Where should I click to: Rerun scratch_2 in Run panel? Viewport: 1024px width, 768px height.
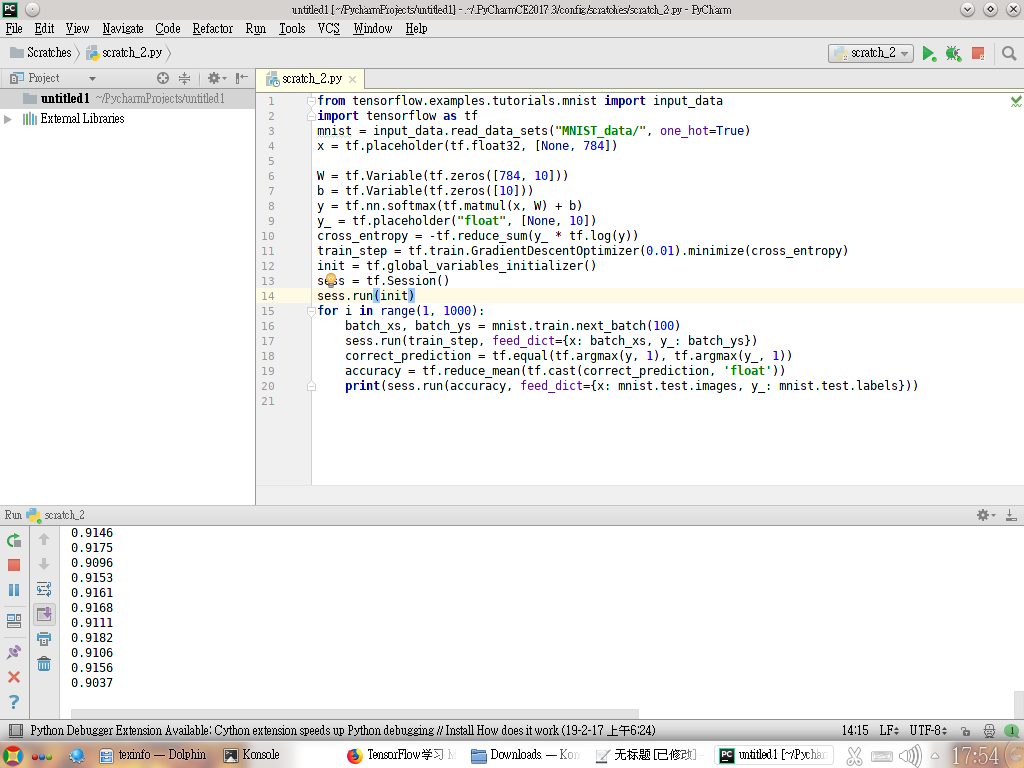click(14, 540)
